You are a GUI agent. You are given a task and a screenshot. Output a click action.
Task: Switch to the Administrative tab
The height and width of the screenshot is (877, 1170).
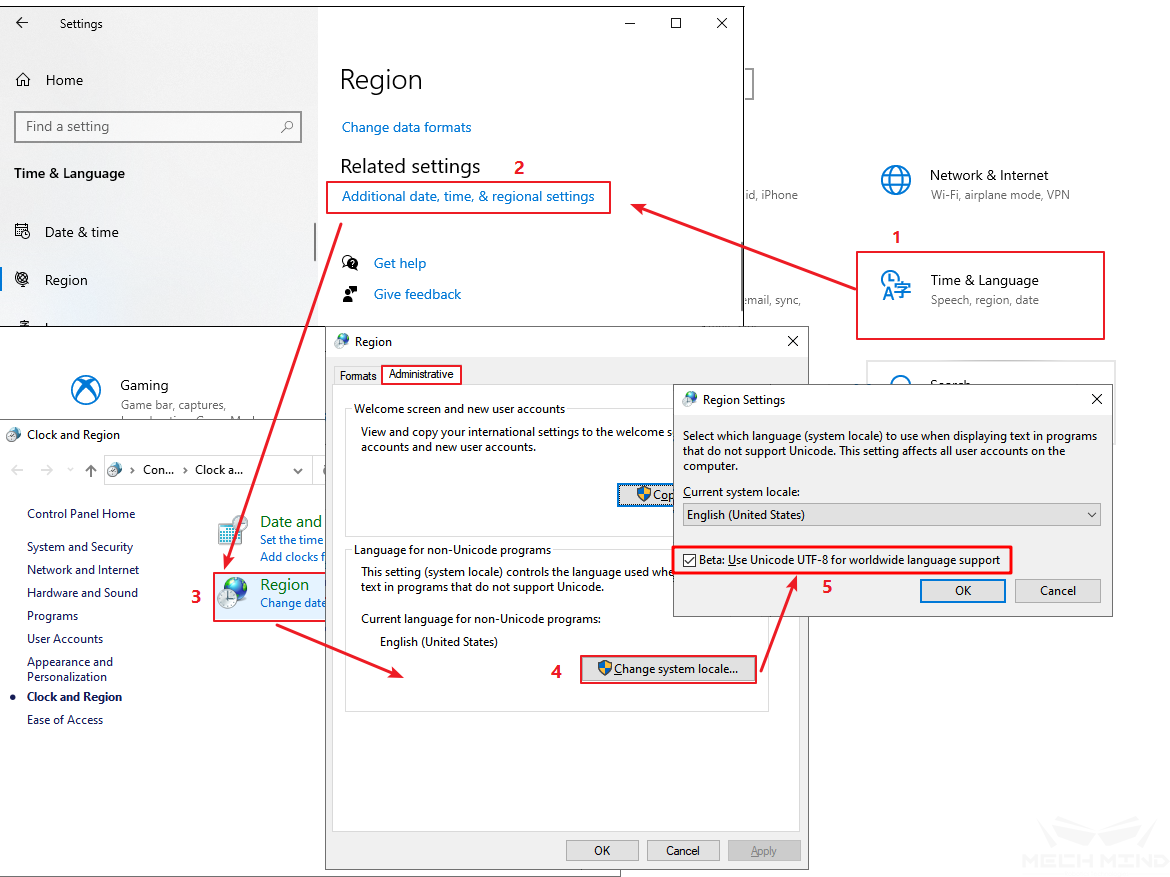(421, 374)
